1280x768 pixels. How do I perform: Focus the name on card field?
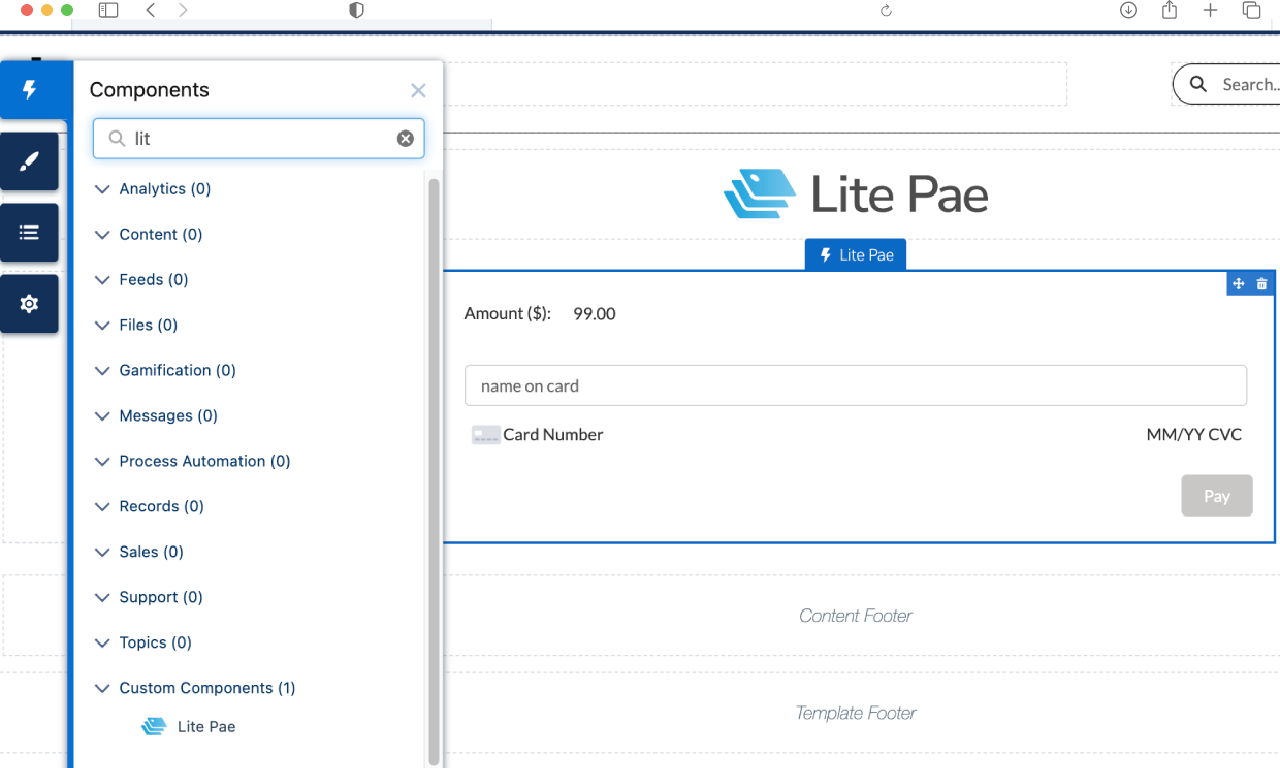(x=855, y=386)
